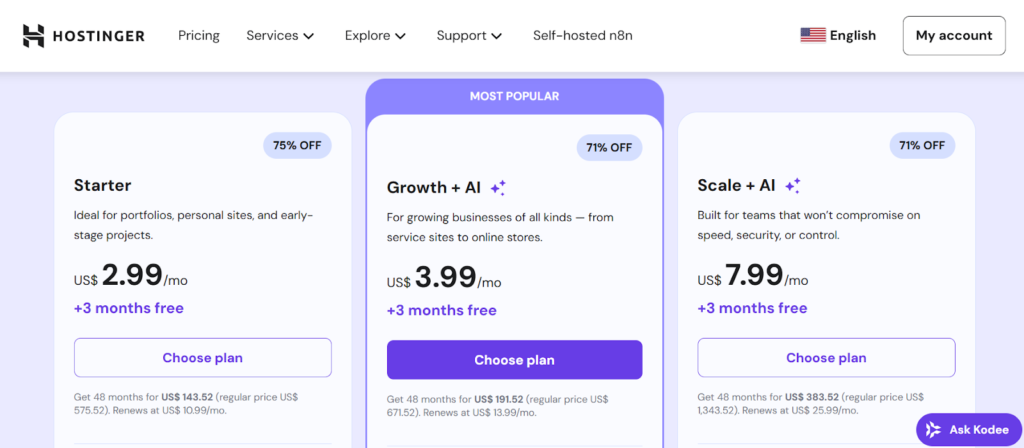Open the Pricing menu item
1024x448 pixels.
pyautogui.click(x=199, y=36)
